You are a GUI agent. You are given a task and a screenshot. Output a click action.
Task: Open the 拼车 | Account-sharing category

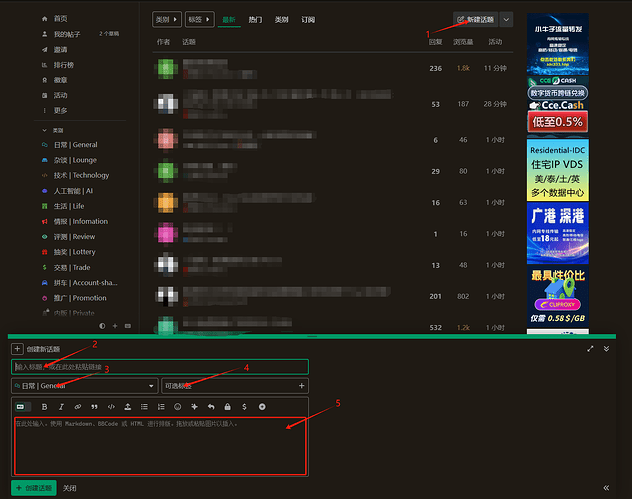coord(85,283)
